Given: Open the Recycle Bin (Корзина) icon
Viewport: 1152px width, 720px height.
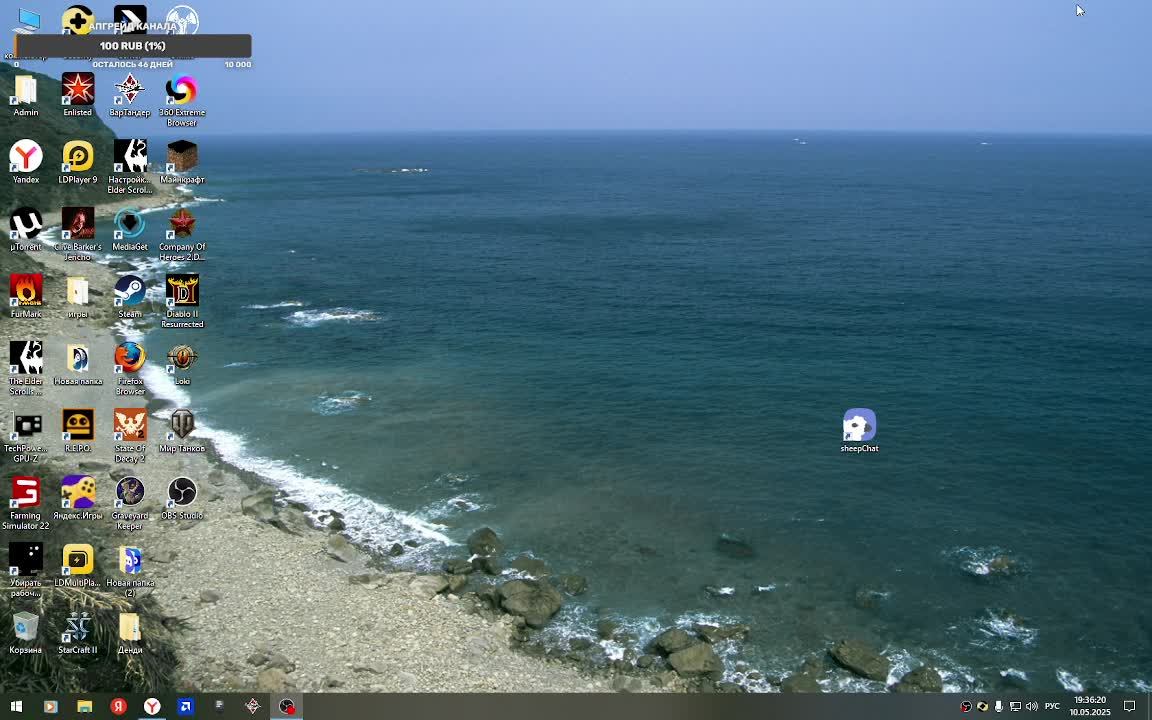Looking at the screenshot, I should point(26,628).
